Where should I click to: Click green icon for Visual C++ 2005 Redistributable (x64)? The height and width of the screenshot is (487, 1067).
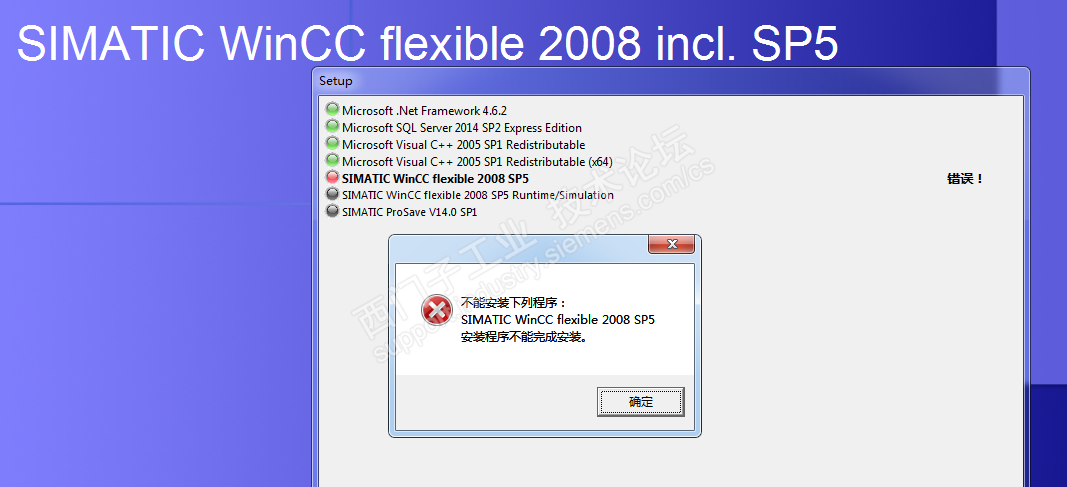pos(332,161)
